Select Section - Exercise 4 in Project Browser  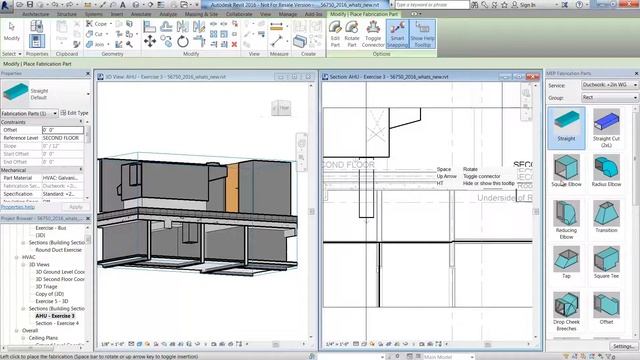point(57,323)
